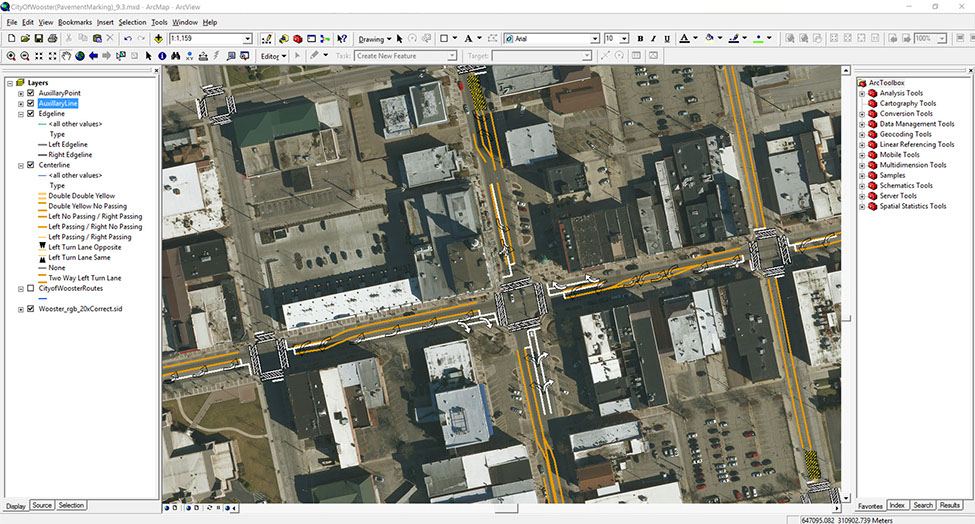Enable the CityofWoosterRoutes layer

click(x=31, y=288)
